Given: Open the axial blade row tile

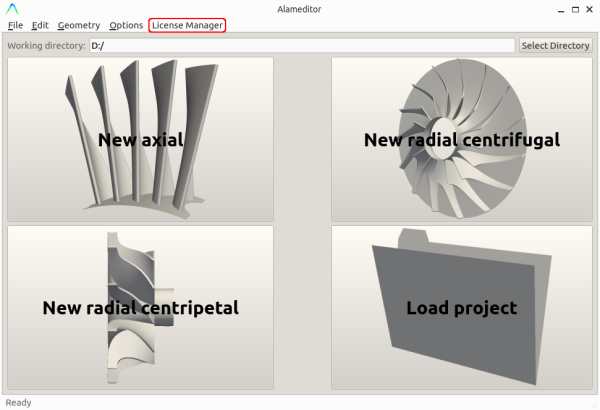Looking at the screenshot, I should pos(140,139).
